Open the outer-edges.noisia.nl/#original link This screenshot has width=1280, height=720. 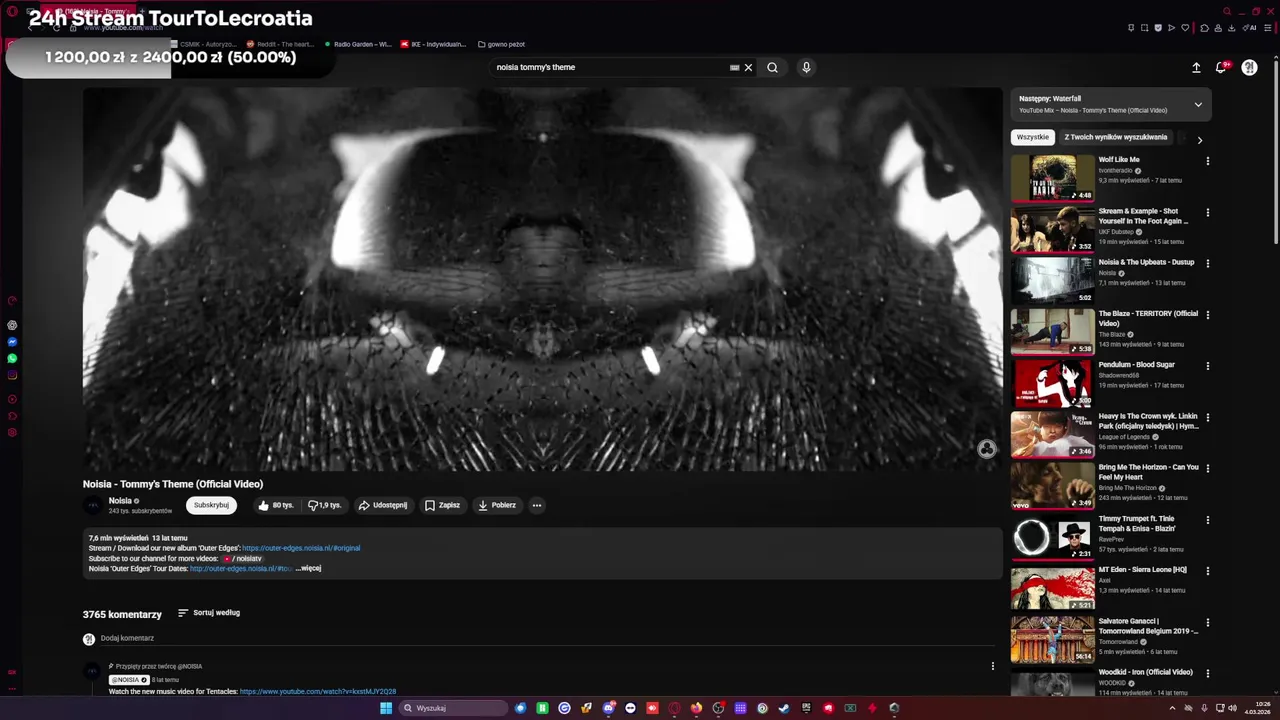click(301, 548)
